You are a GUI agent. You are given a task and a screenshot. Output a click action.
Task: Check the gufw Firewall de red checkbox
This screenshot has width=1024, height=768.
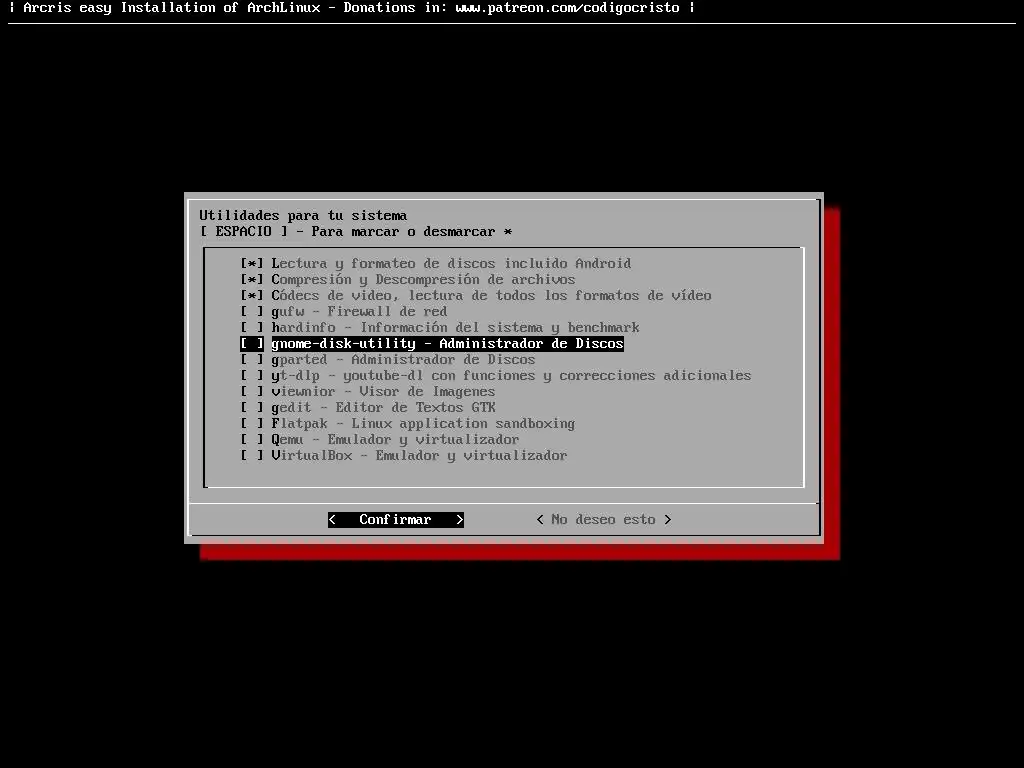252,312
